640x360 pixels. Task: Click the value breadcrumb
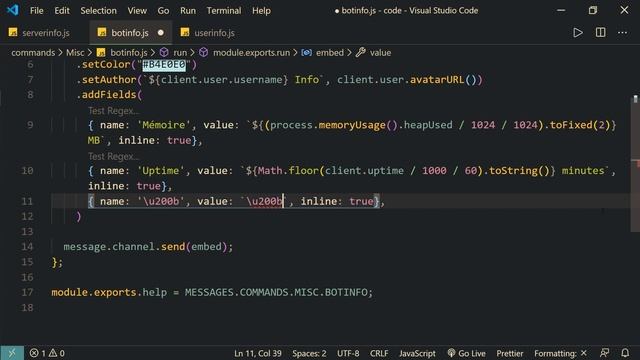coord(380,53)
